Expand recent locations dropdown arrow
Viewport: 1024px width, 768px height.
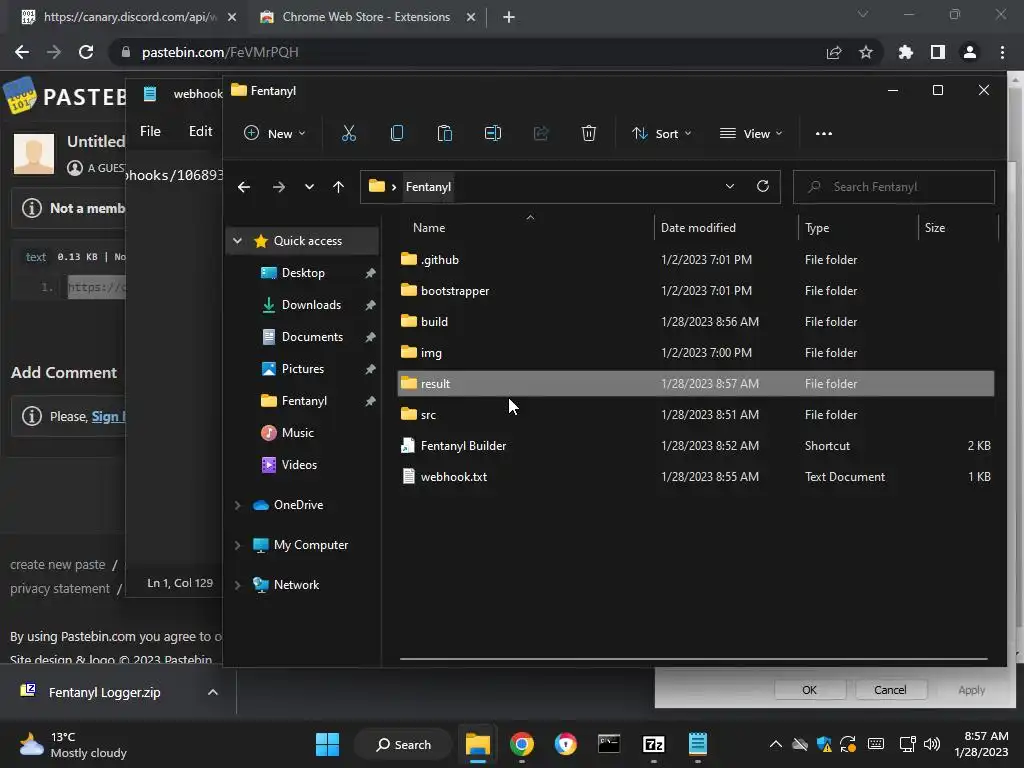pos(309,187)
